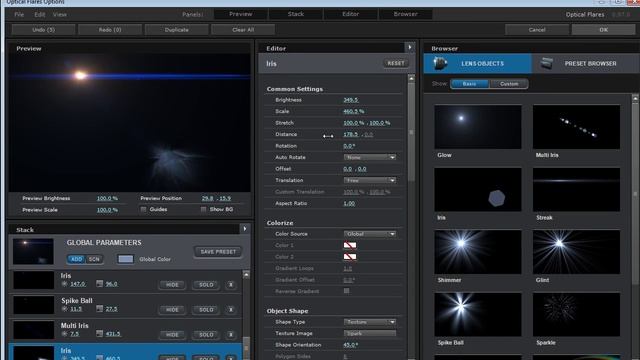Switch blend mode to ADD
The height and width of the screenshot is (360, 640).
point(76,259)
